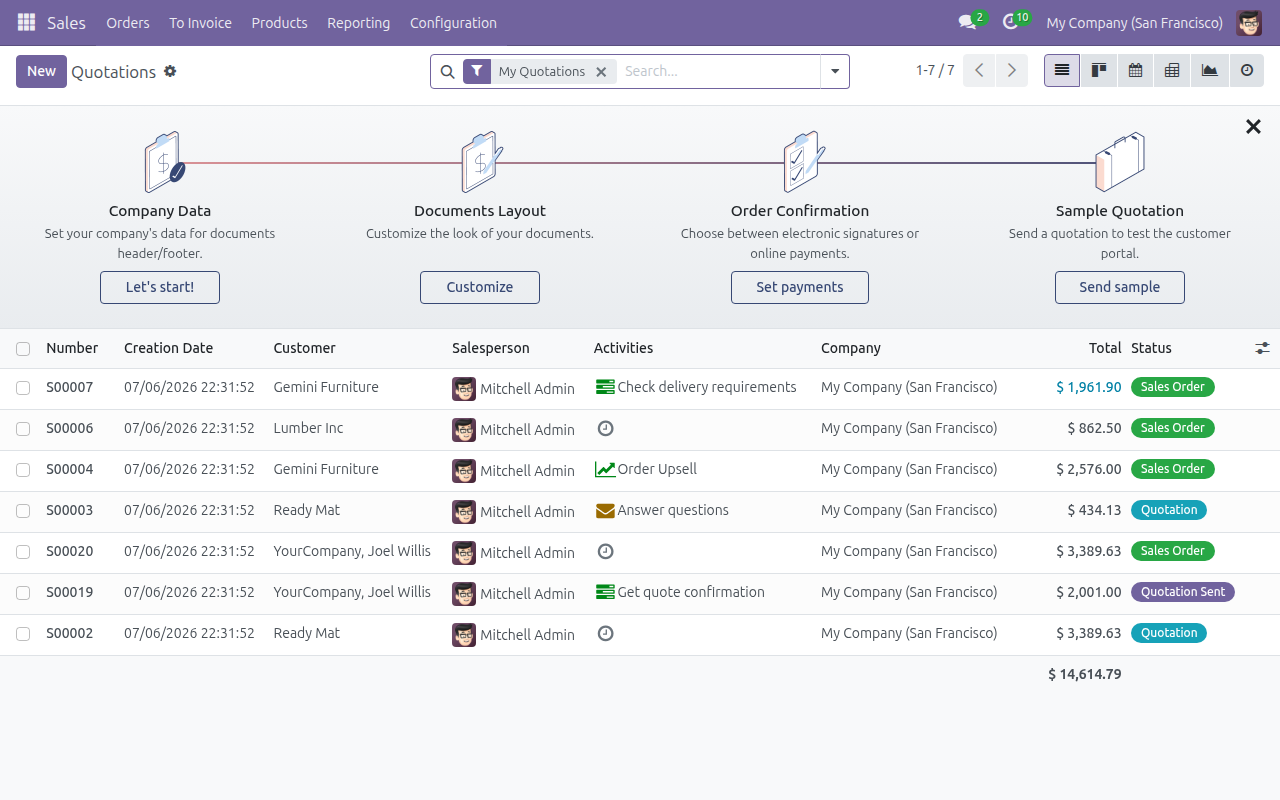Open the Reporting menu
Viewport: 1280px width, 800px height.
click(358, 22)
